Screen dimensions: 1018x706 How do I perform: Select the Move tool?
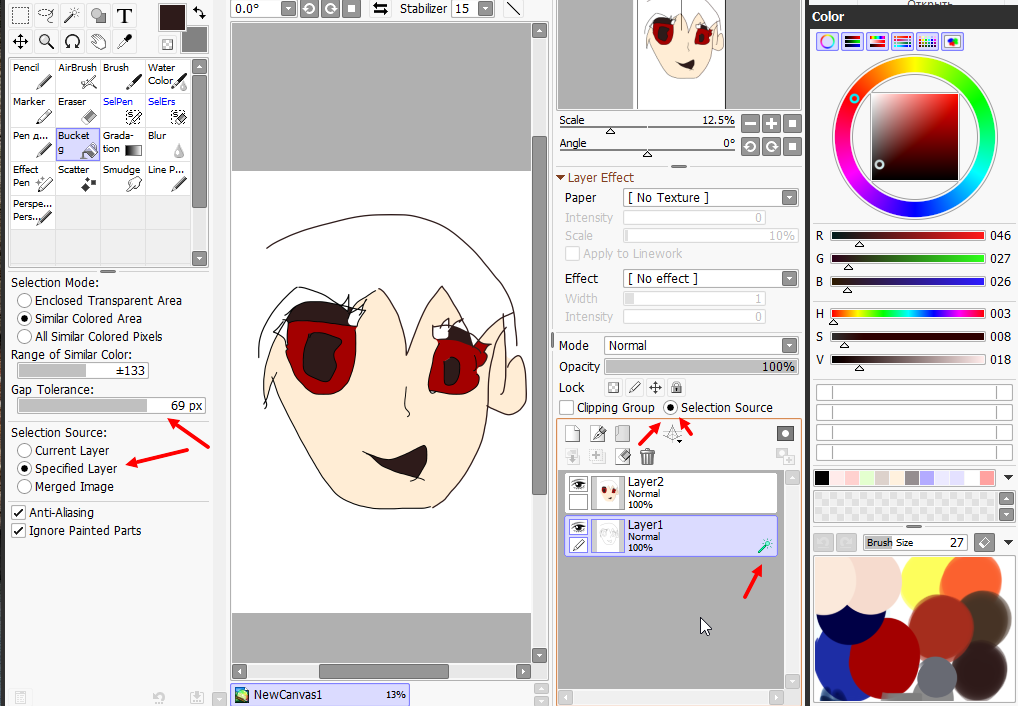click(x=21, y=42)
